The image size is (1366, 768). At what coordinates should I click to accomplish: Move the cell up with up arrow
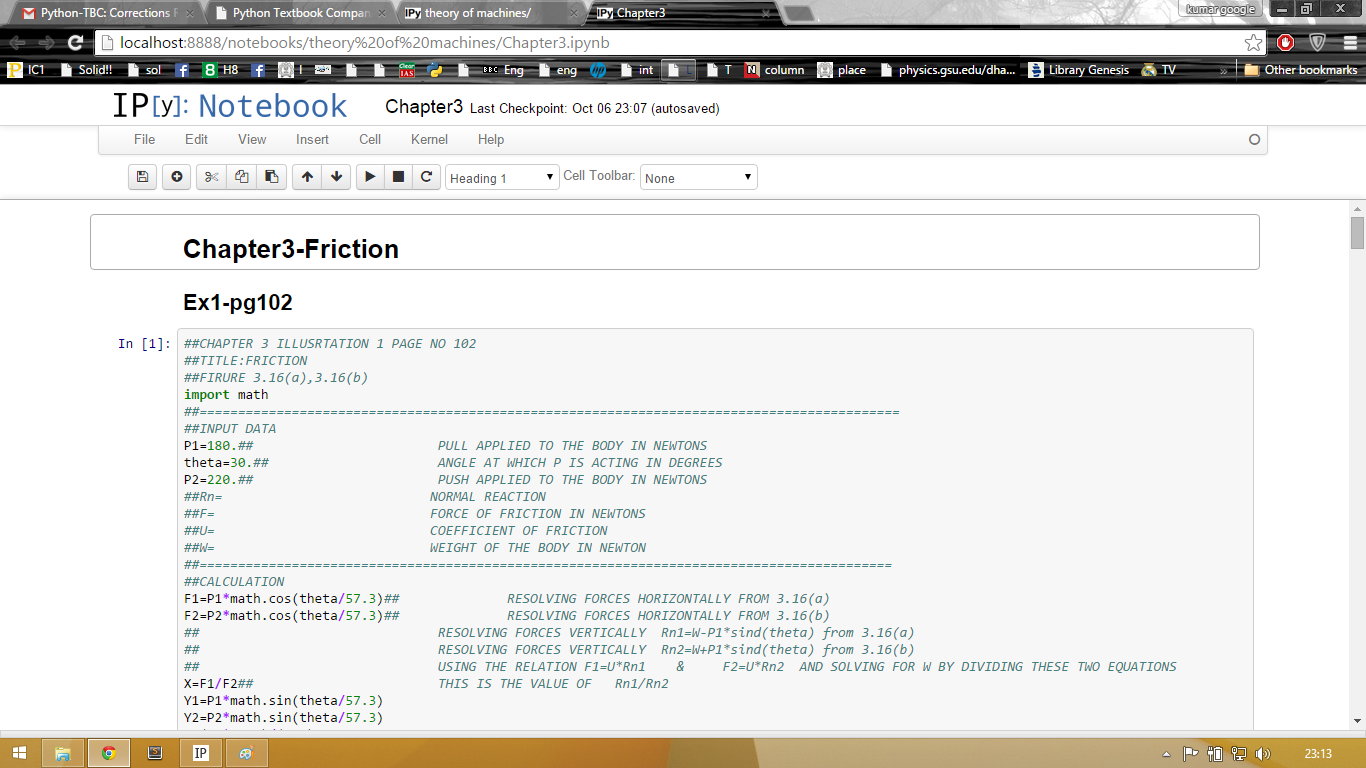(307, 177)
